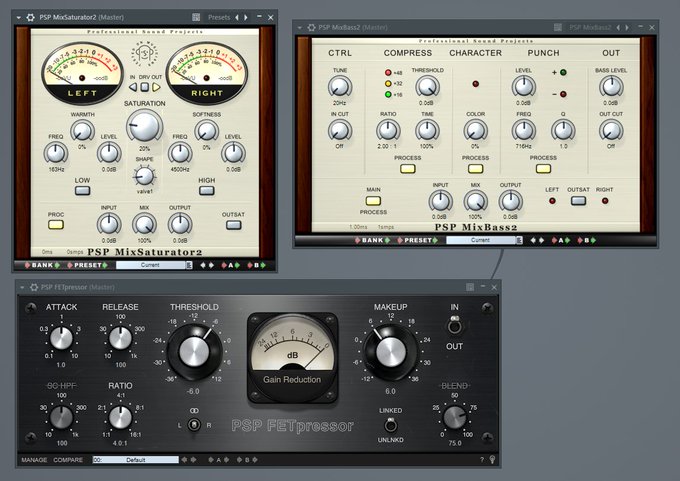Select DRV metering button on MixSaturator2
Image resolution: width=680 pixels, height=481 pixels.
point(145,87)
